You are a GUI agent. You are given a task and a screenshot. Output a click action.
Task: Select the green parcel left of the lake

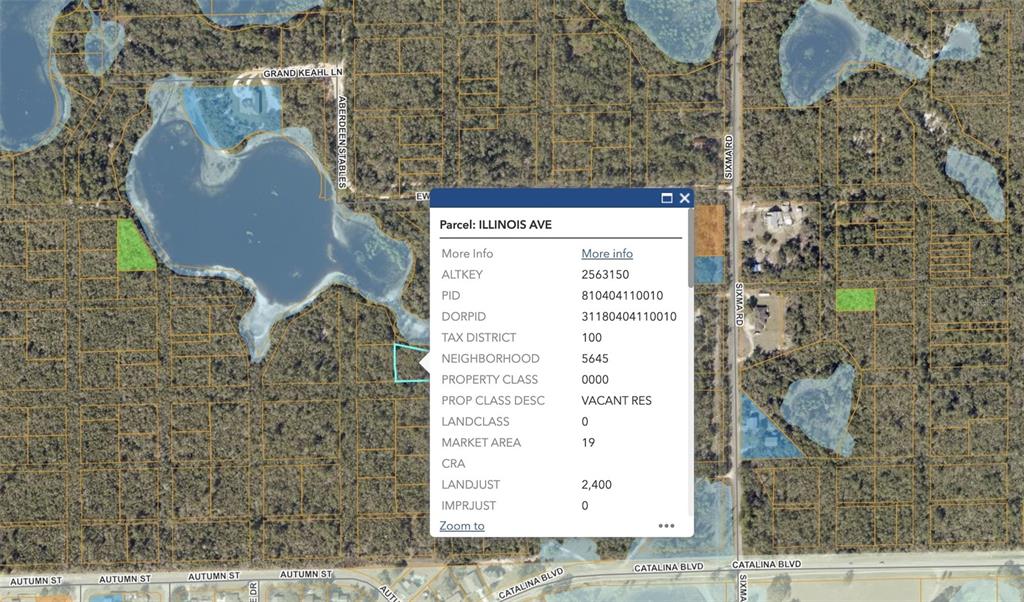point(134,248)
